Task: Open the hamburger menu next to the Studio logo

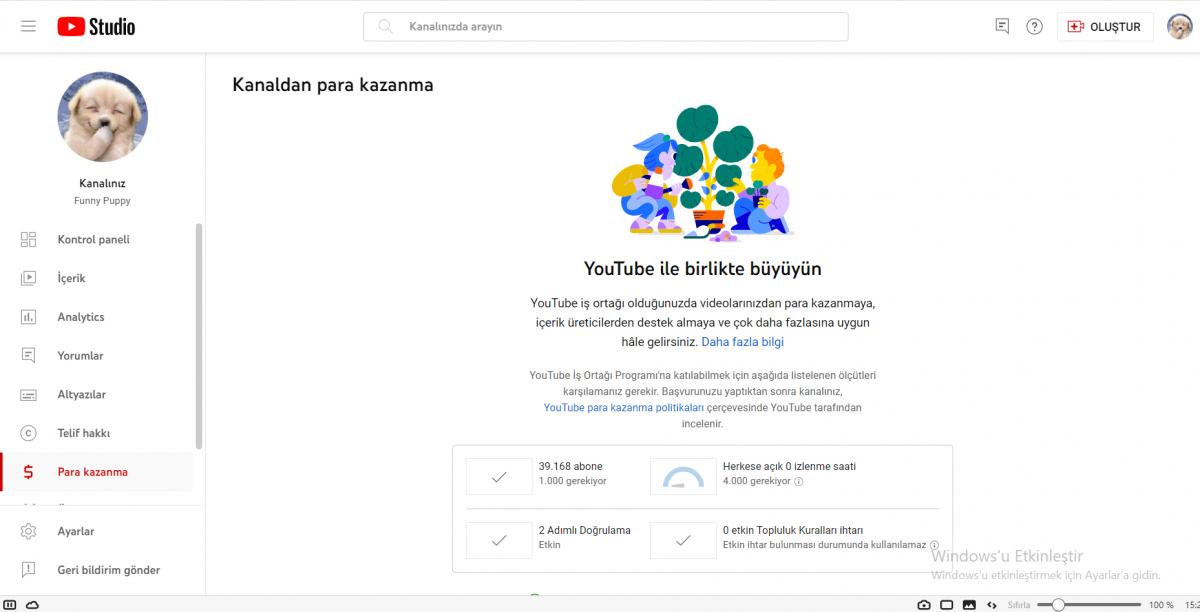Action: click(28, 26)
